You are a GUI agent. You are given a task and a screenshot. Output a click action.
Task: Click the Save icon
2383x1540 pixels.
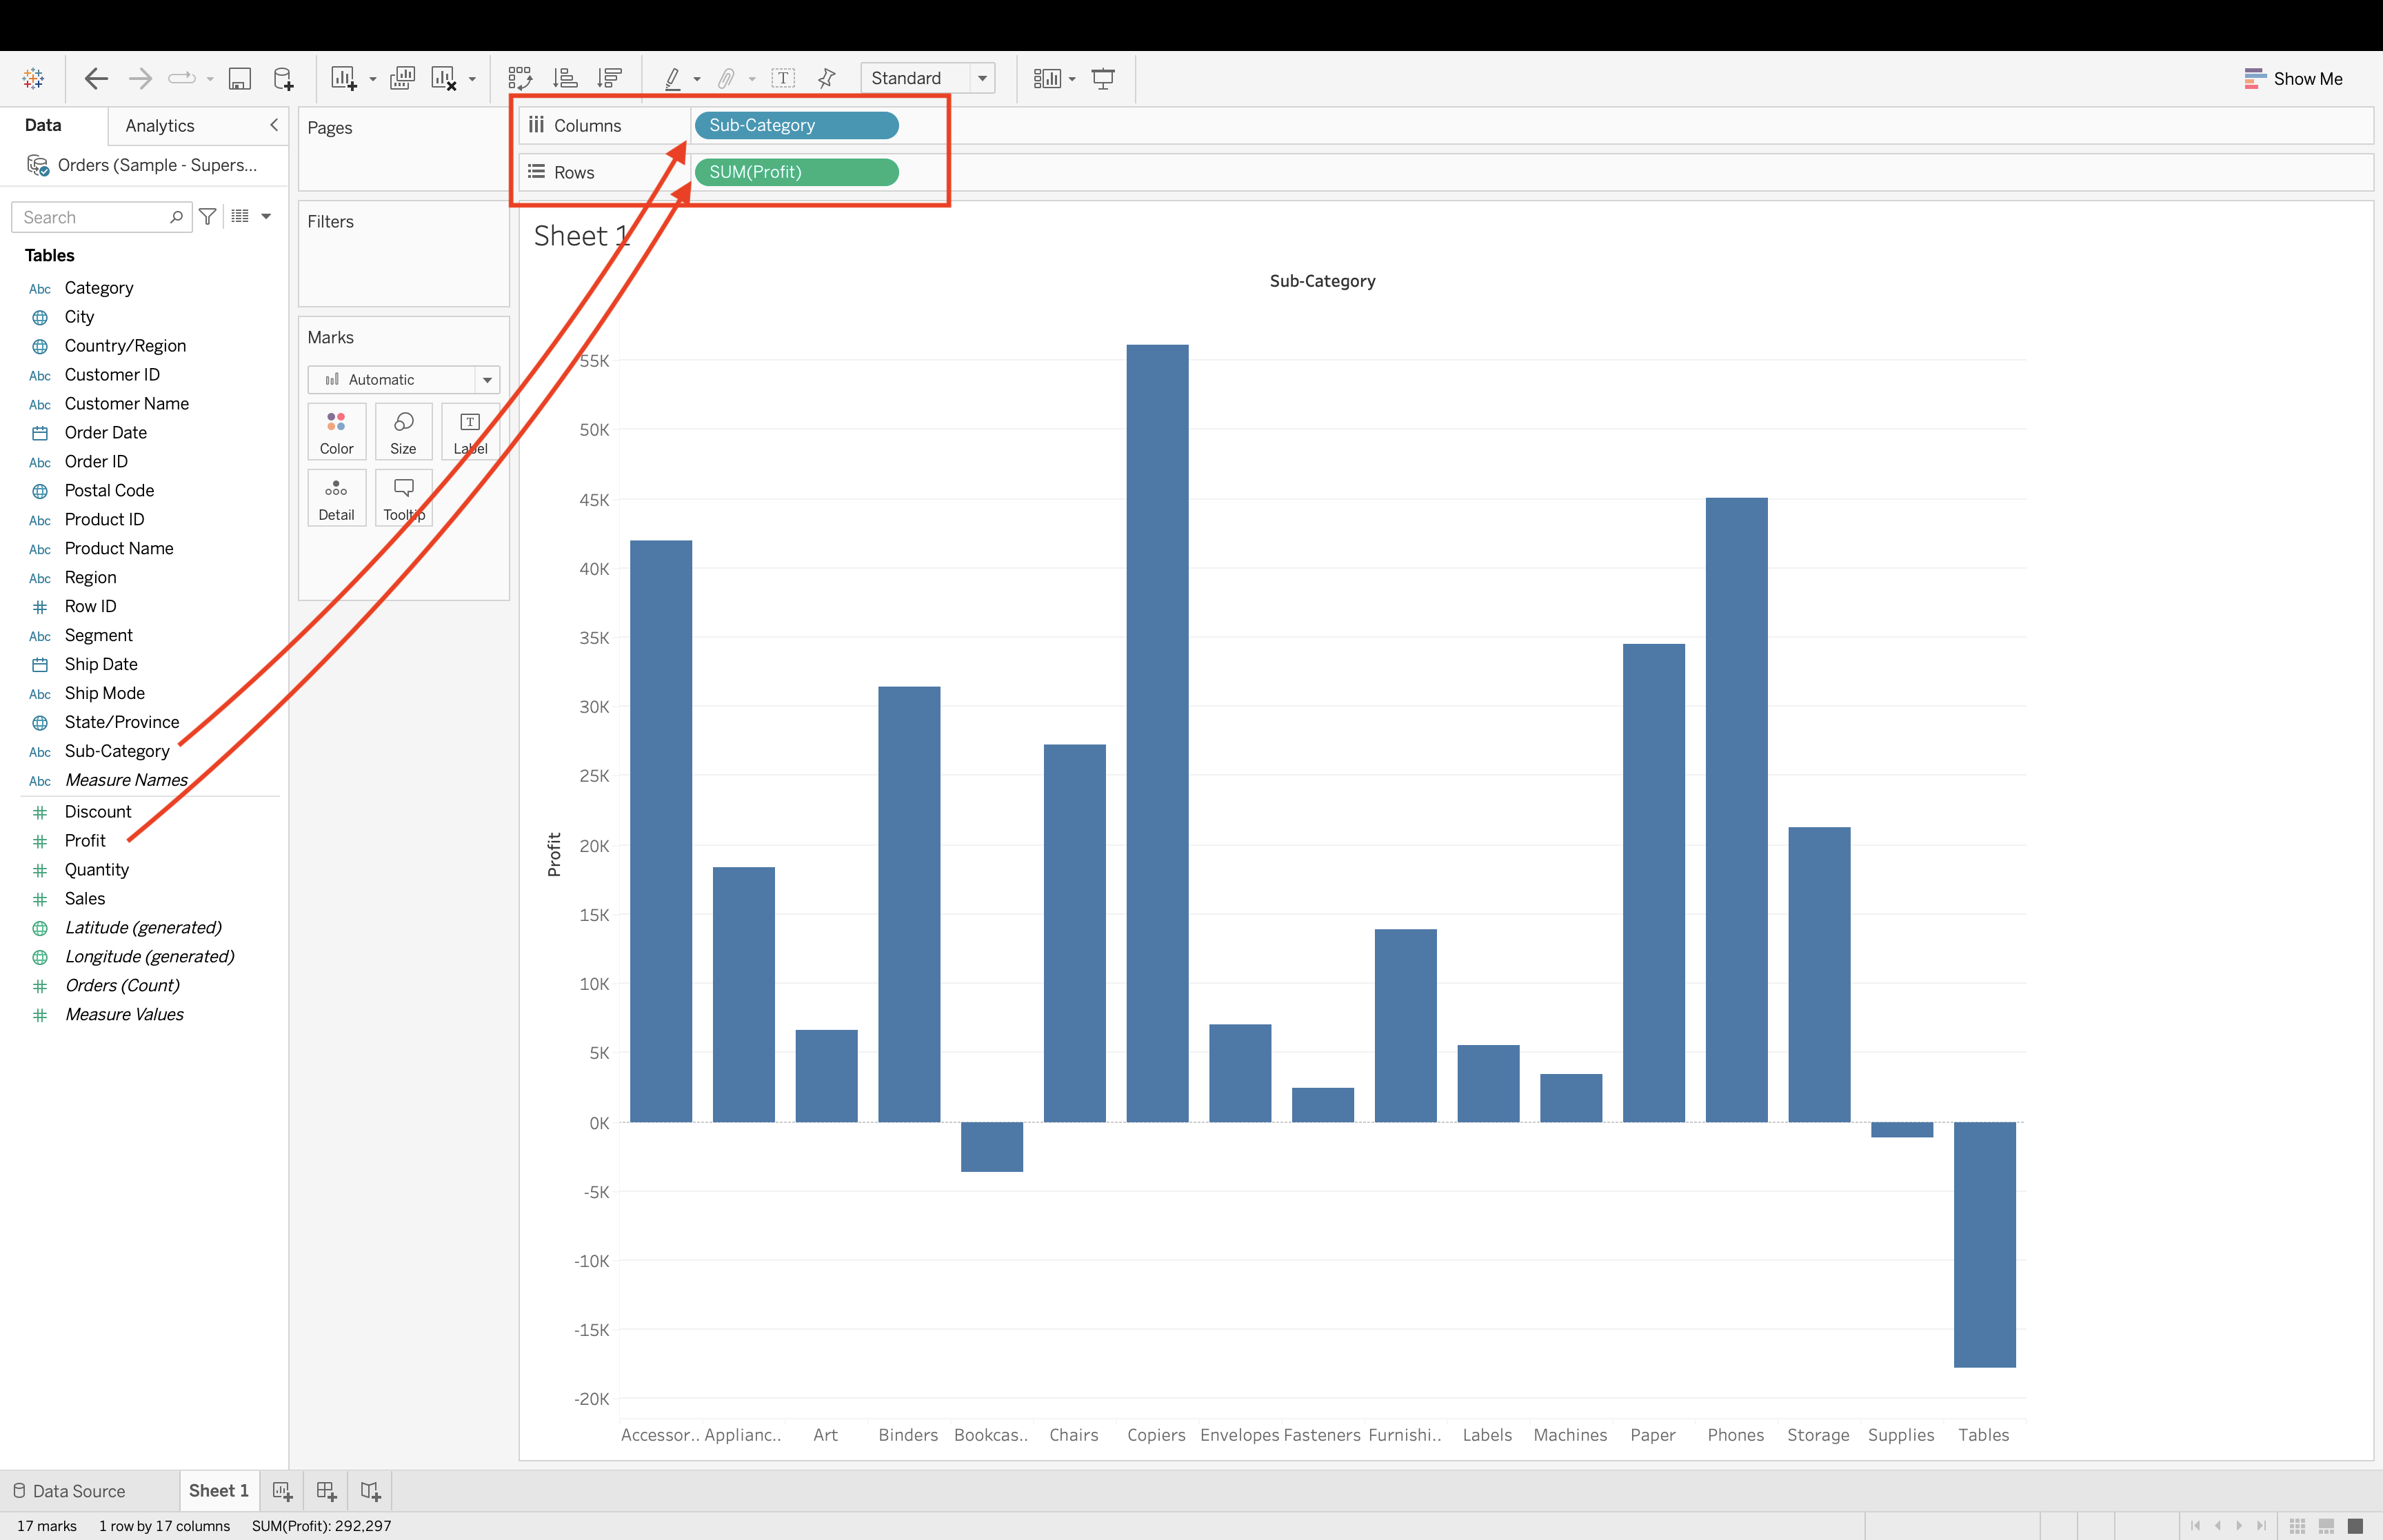click(240, 78)
